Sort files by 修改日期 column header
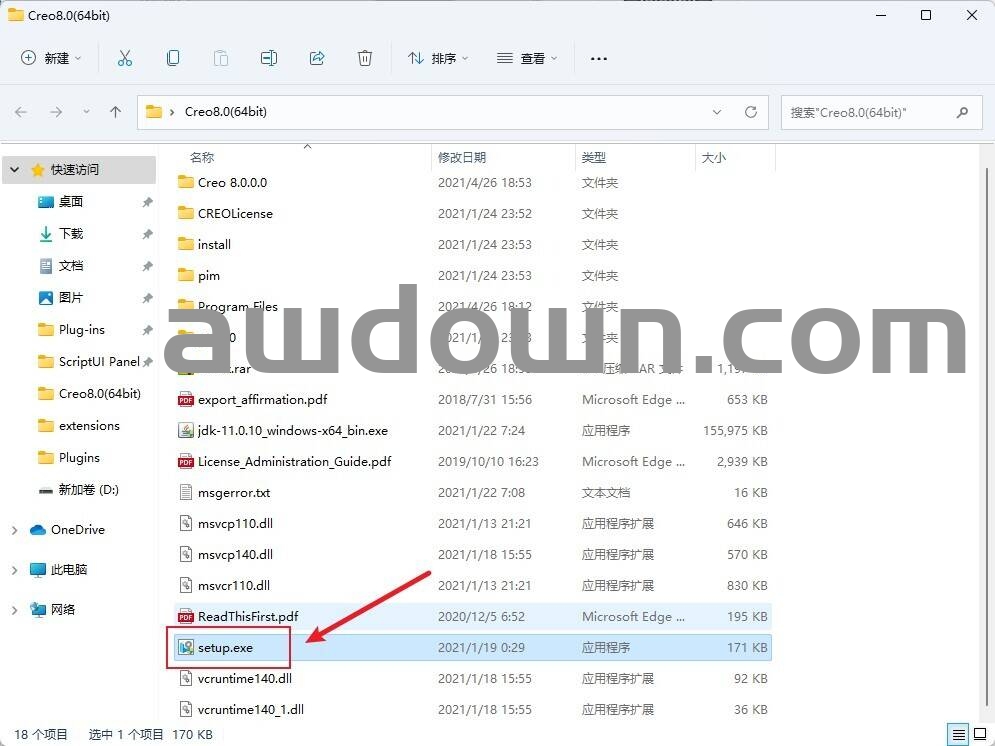 pos(462,157)
